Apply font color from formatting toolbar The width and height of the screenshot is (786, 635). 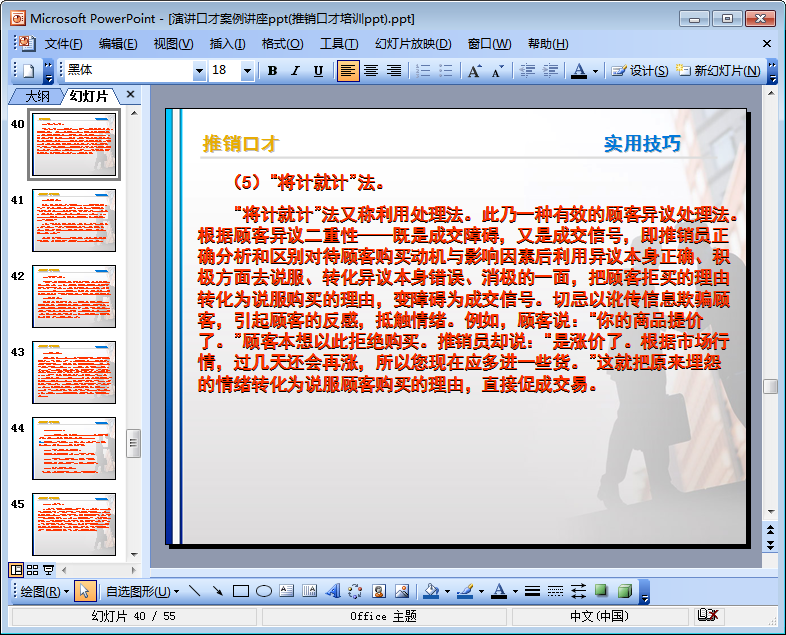579,71
